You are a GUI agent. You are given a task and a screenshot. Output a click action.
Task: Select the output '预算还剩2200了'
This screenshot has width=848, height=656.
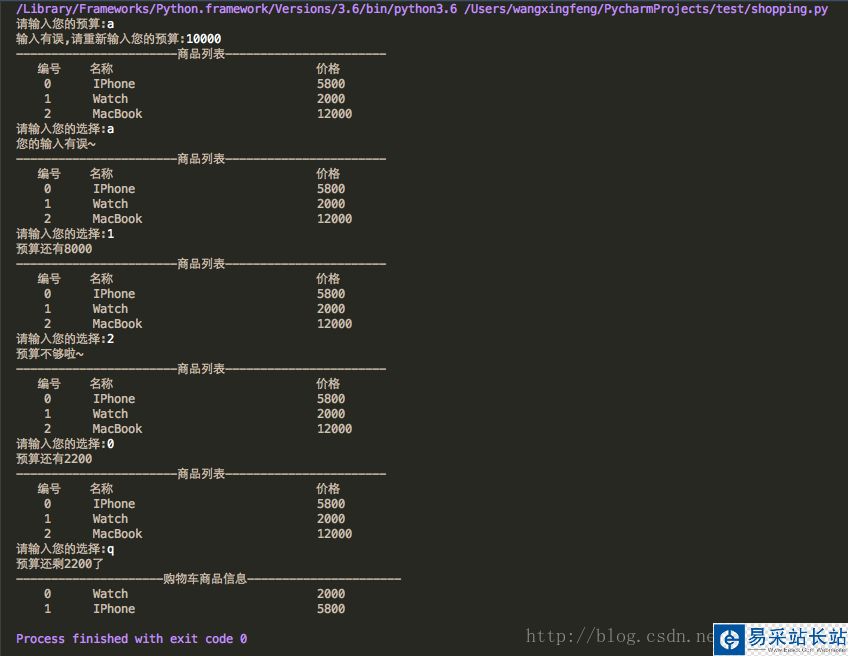coord(59,564)
